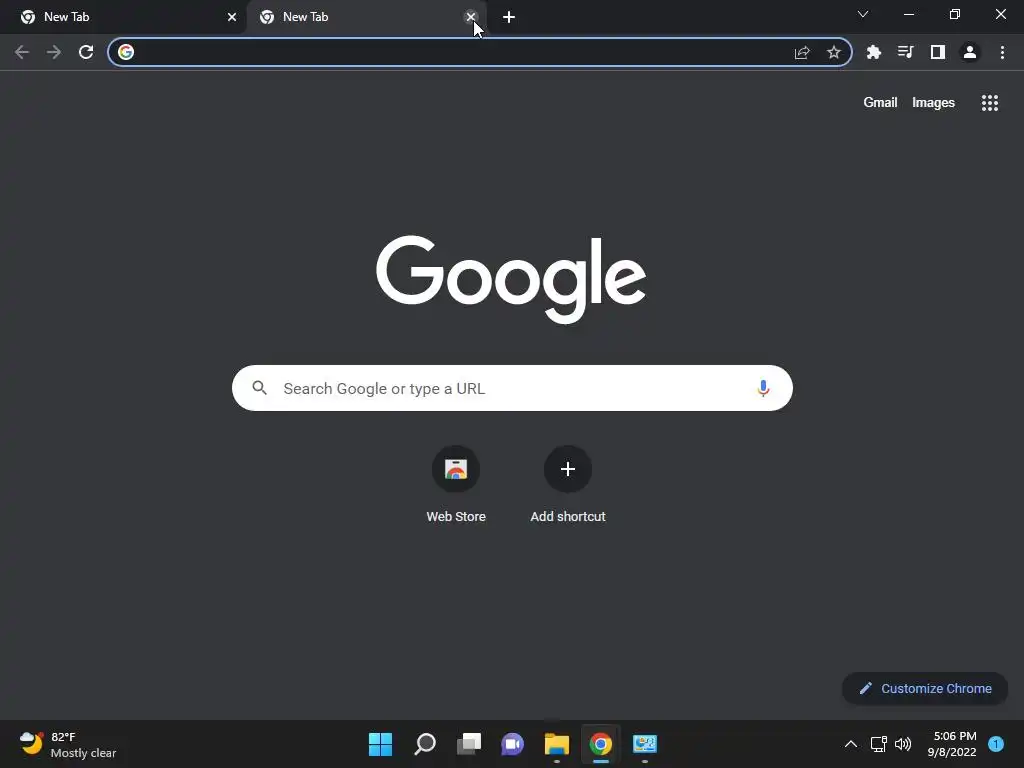Click the Google site icon in address bar
This screenshot has height=768, width=1024.
pos(126,52)
